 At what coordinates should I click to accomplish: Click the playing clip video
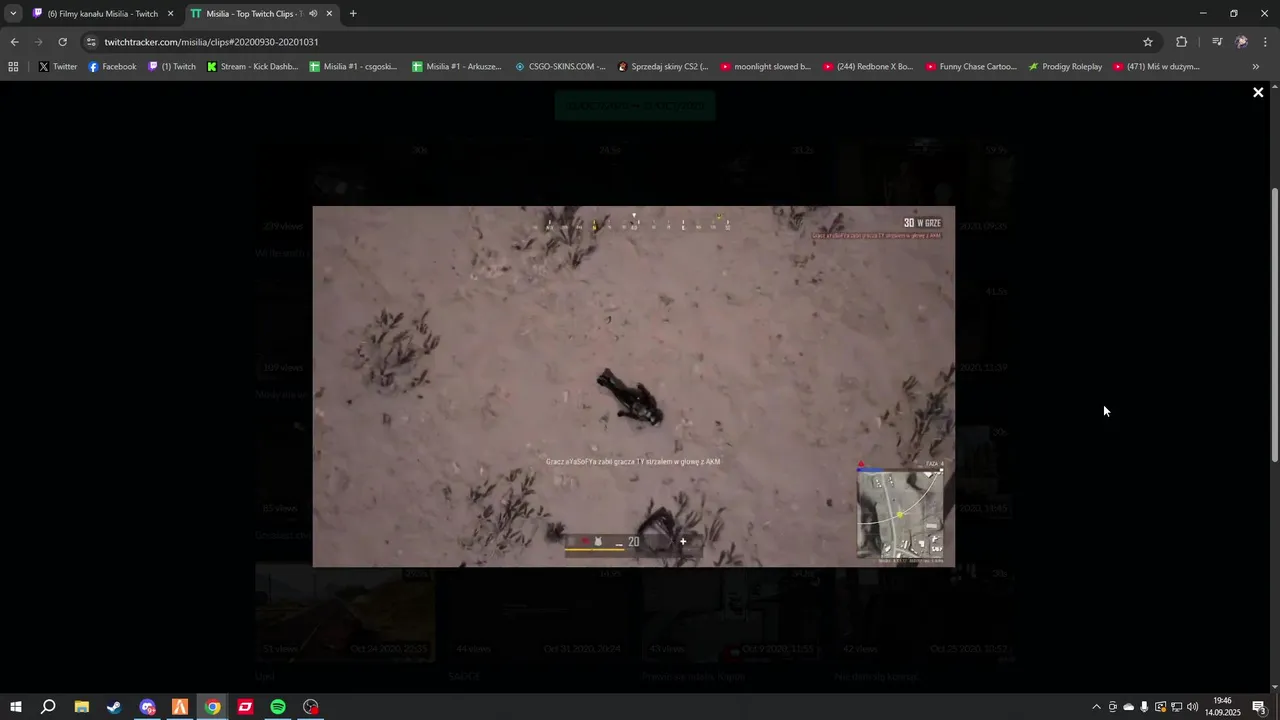pyautogui.click(x=634, y=387)
